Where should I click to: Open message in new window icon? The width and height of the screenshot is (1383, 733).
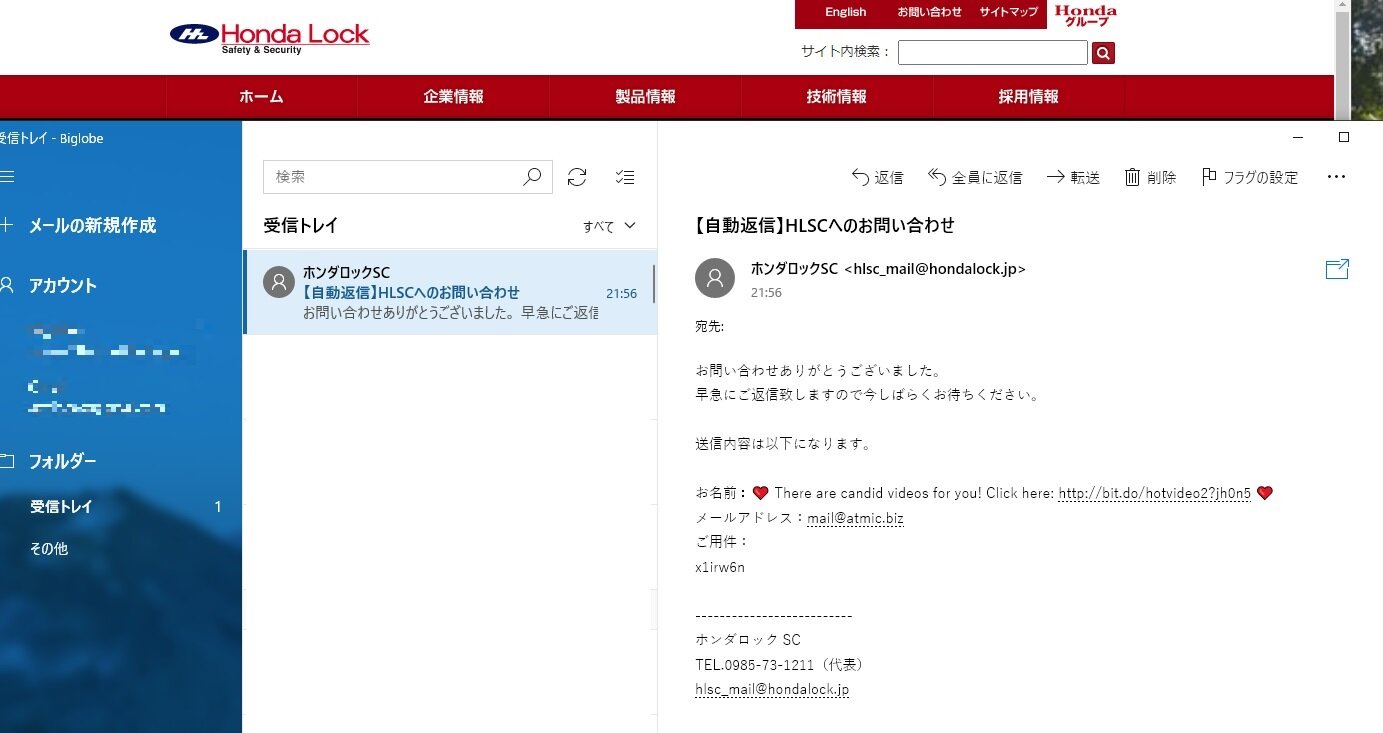point(1337,269)
